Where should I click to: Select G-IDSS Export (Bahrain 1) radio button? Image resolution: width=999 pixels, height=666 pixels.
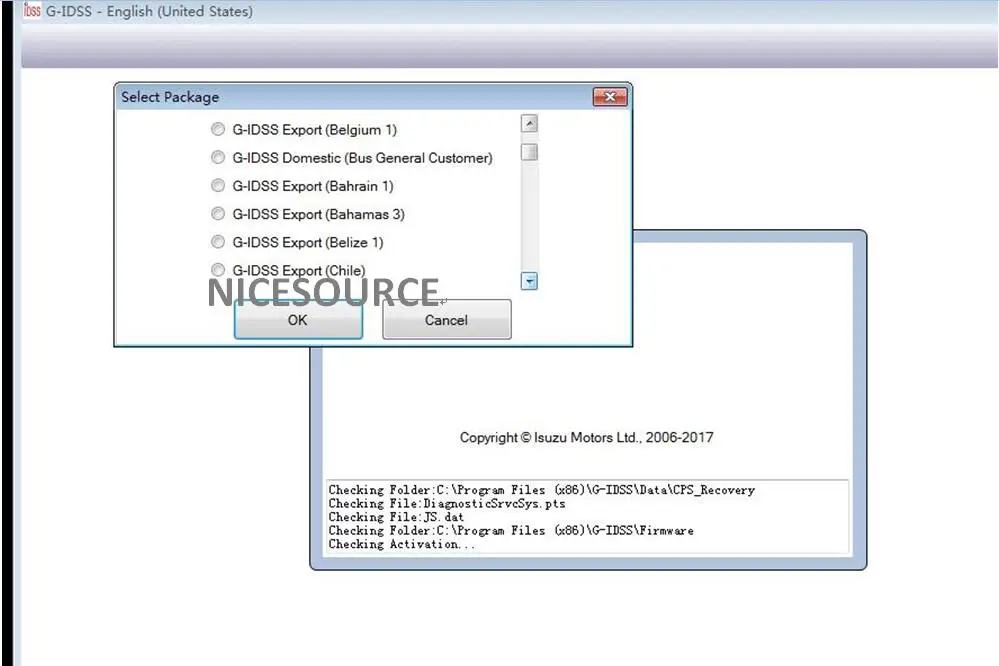point(218,185)
